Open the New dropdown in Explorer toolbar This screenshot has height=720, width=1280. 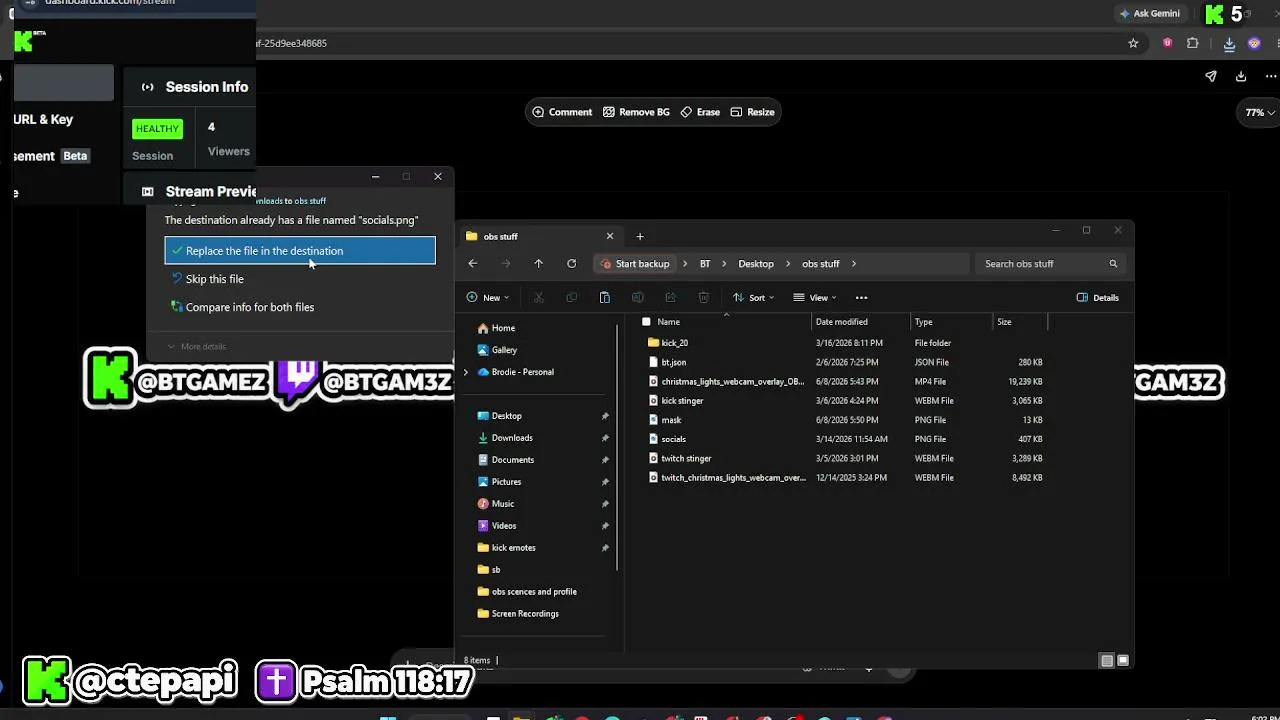point(488,298)
